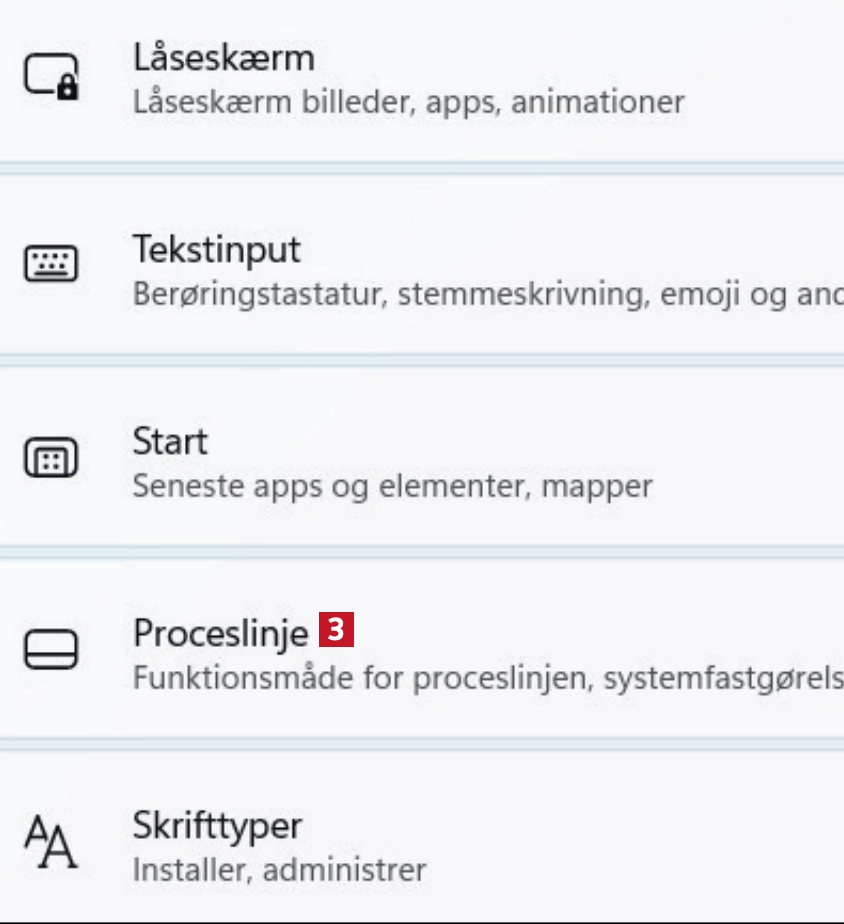Click "Seneste apps og elementer, mapper" text

[x=392, y=487]
